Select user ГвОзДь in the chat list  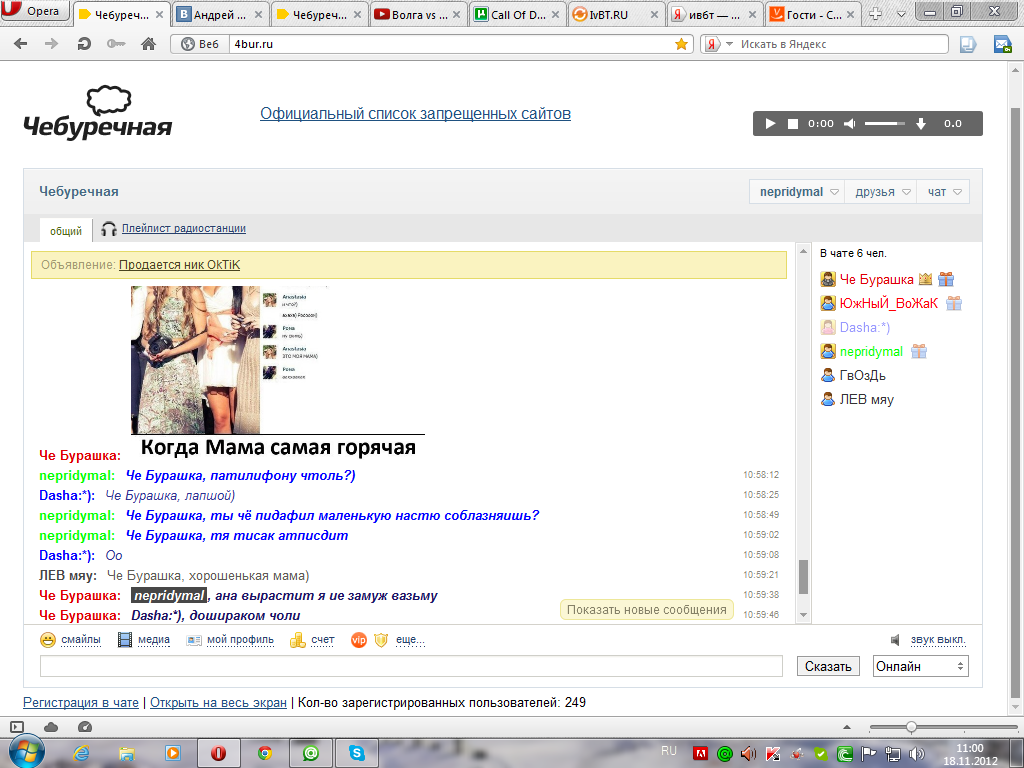pyautogui.click(x=862, y=376)
